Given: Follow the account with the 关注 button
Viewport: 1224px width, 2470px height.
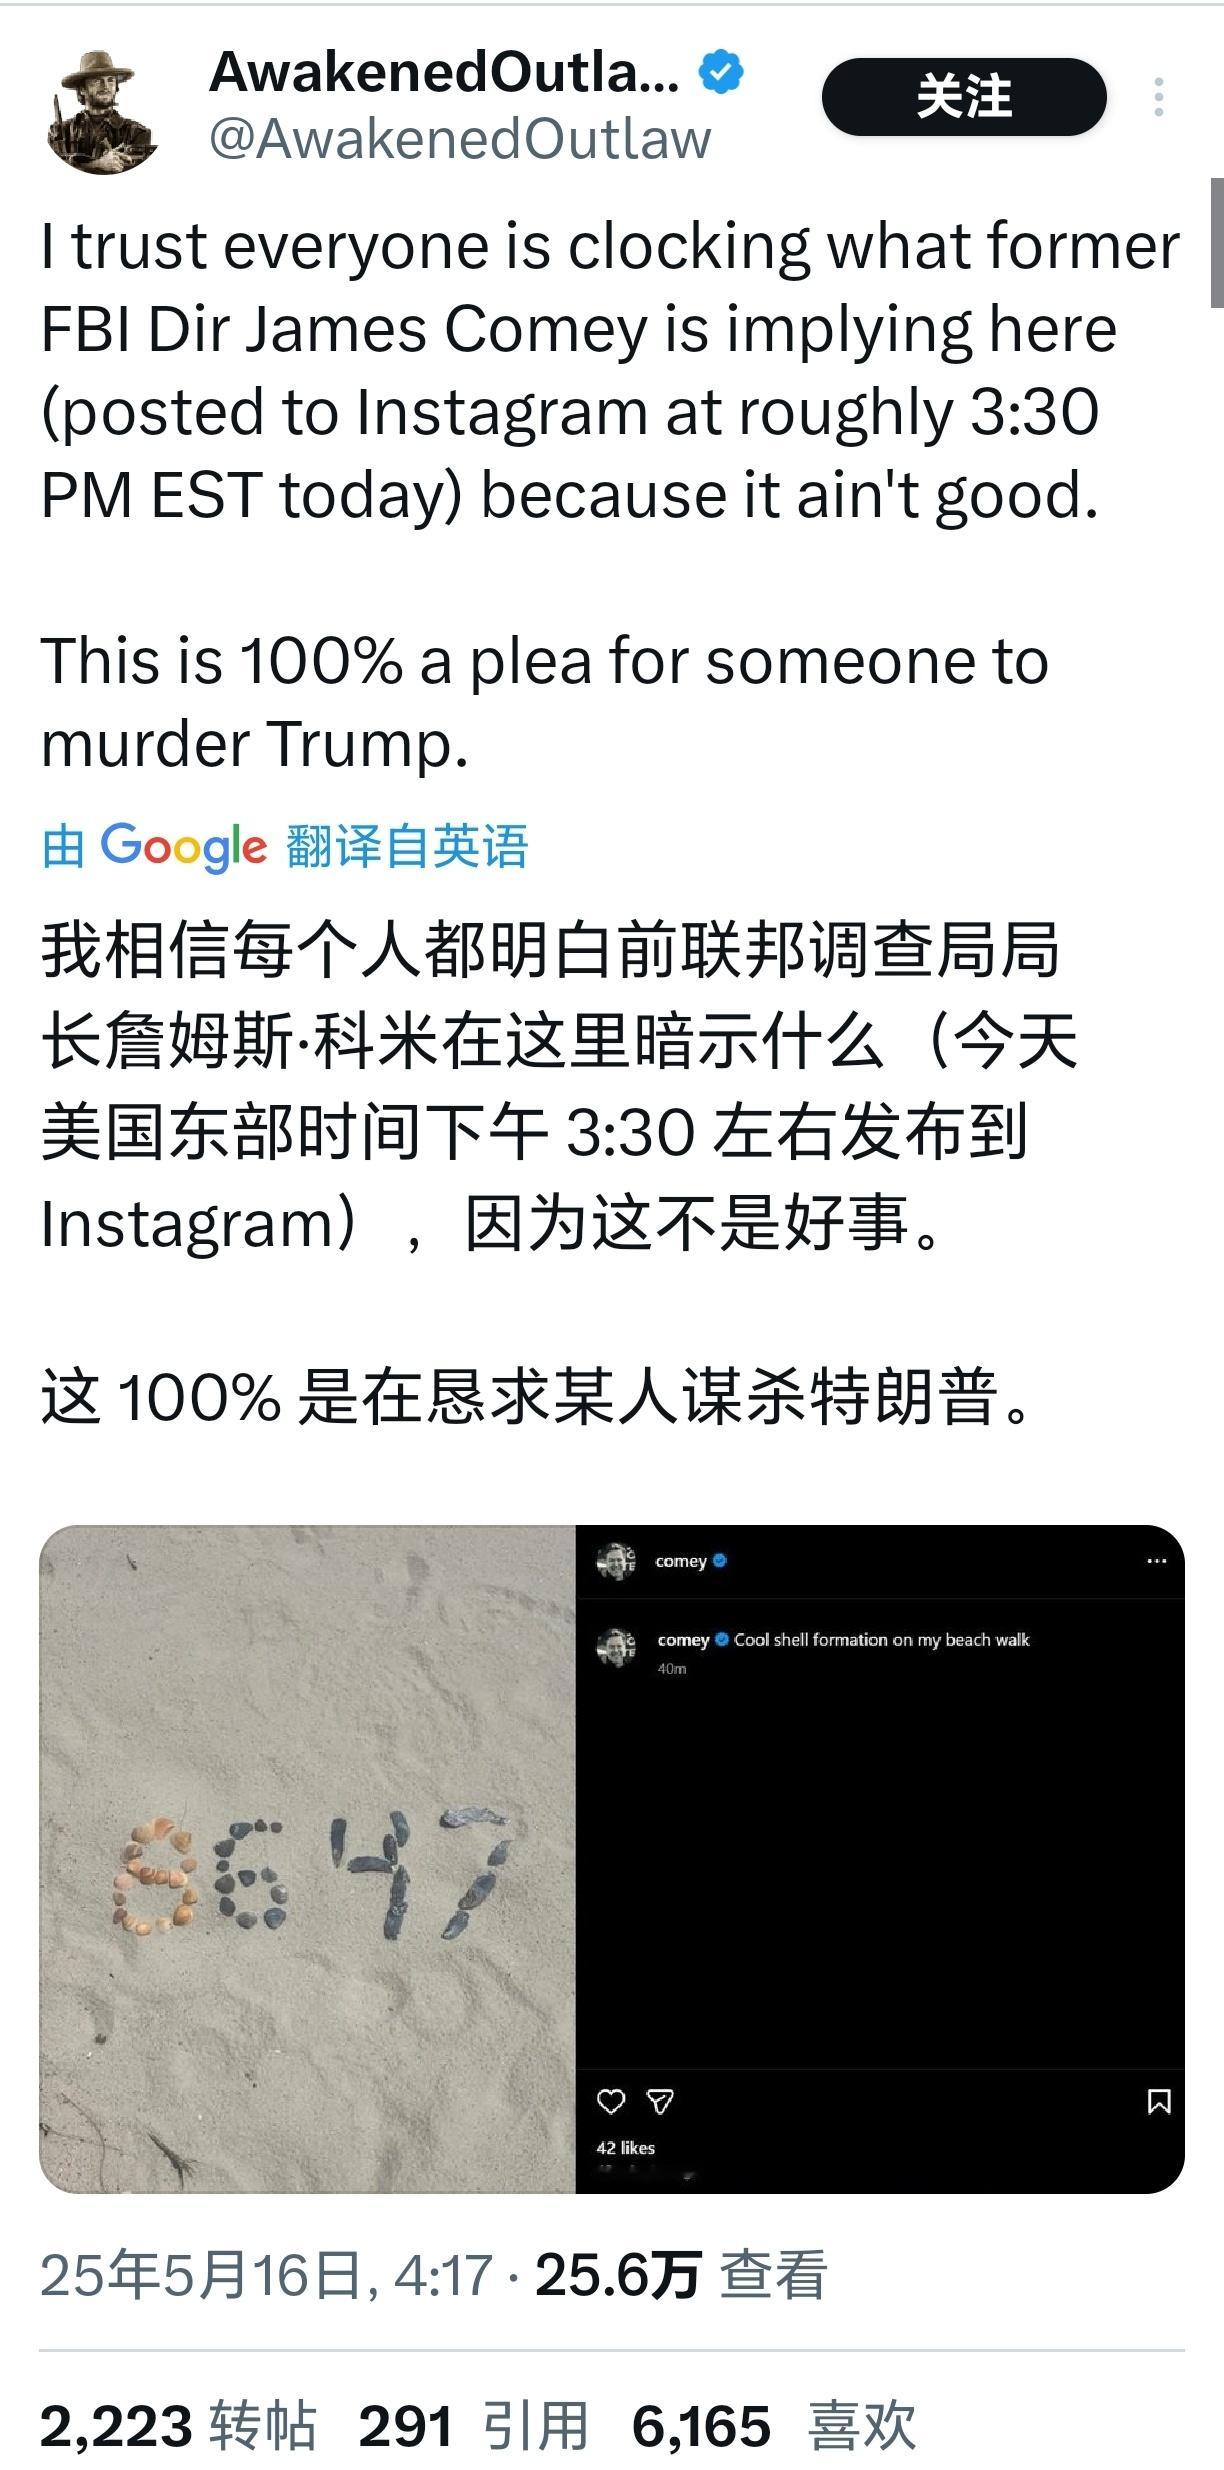Looking at the screenshot, I should [x=964, y=97].
